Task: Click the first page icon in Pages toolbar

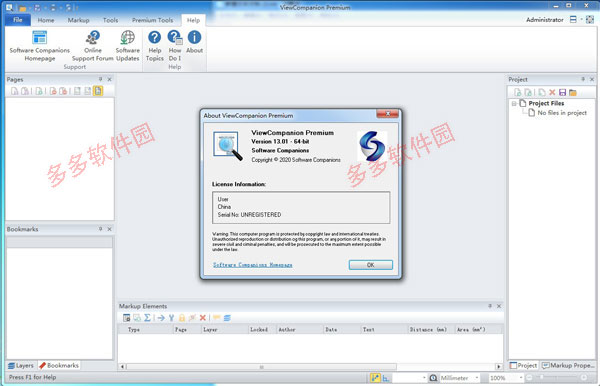Action: coord(14,91)
